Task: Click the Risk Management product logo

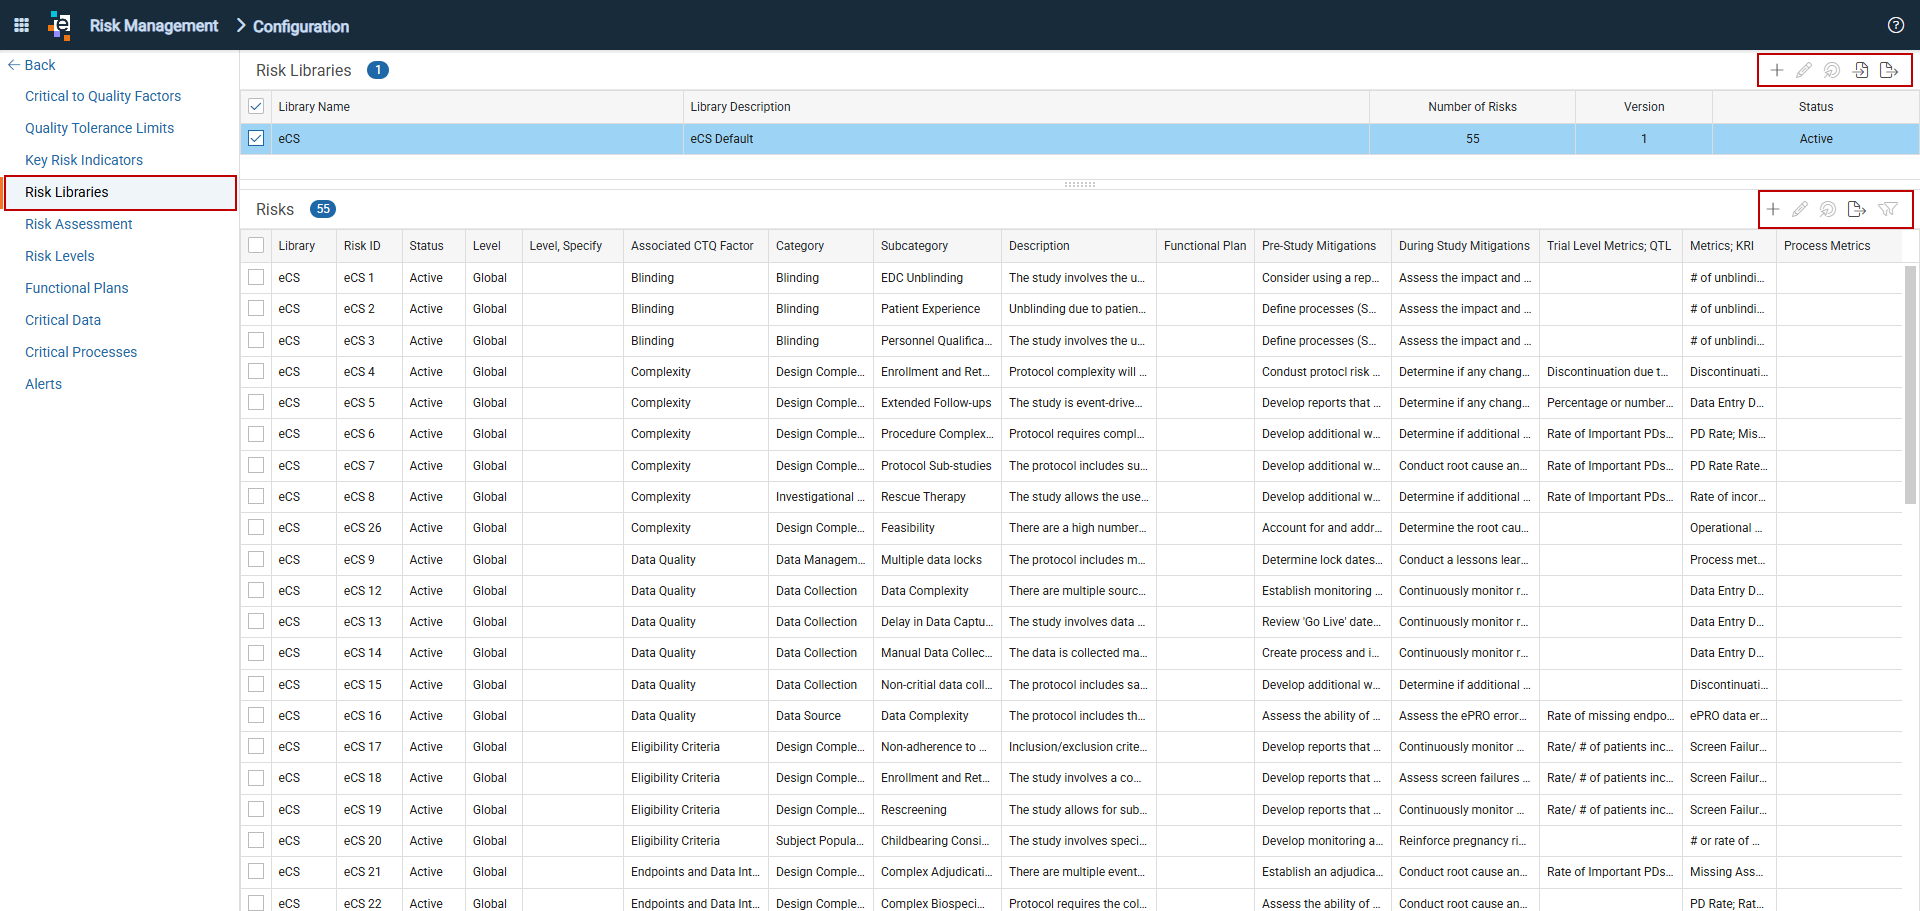Action: 60,25
